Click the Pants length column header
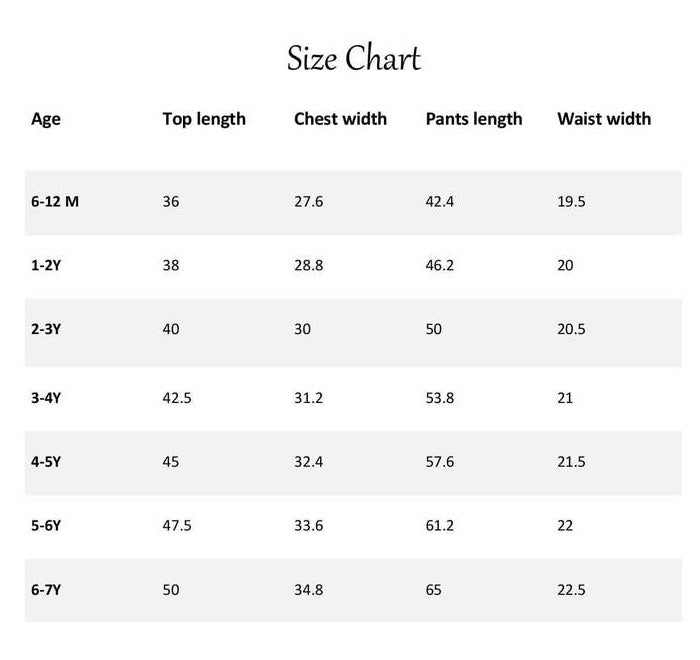Viewport: 700px width, 660px height. 474,119
